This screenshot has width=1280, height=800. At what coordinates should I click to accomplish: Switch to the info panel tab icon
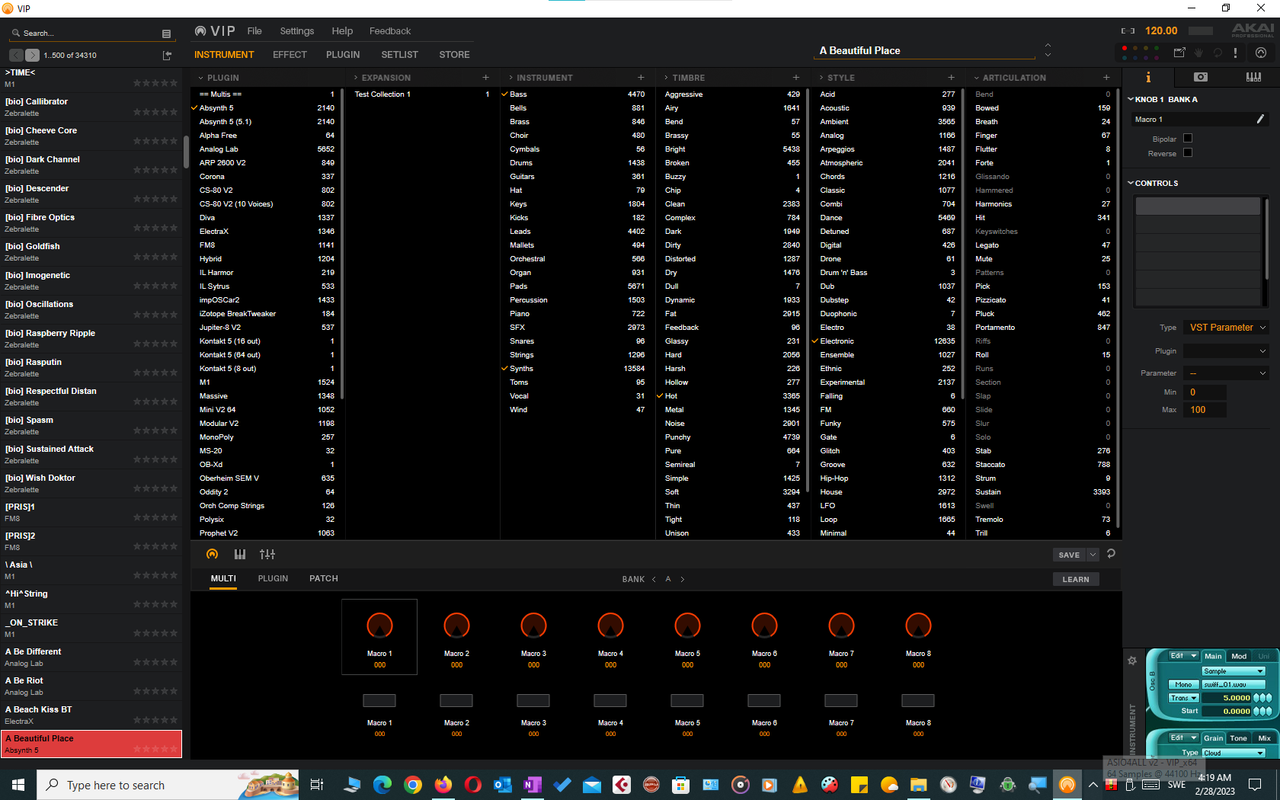tap(1147, 77)
